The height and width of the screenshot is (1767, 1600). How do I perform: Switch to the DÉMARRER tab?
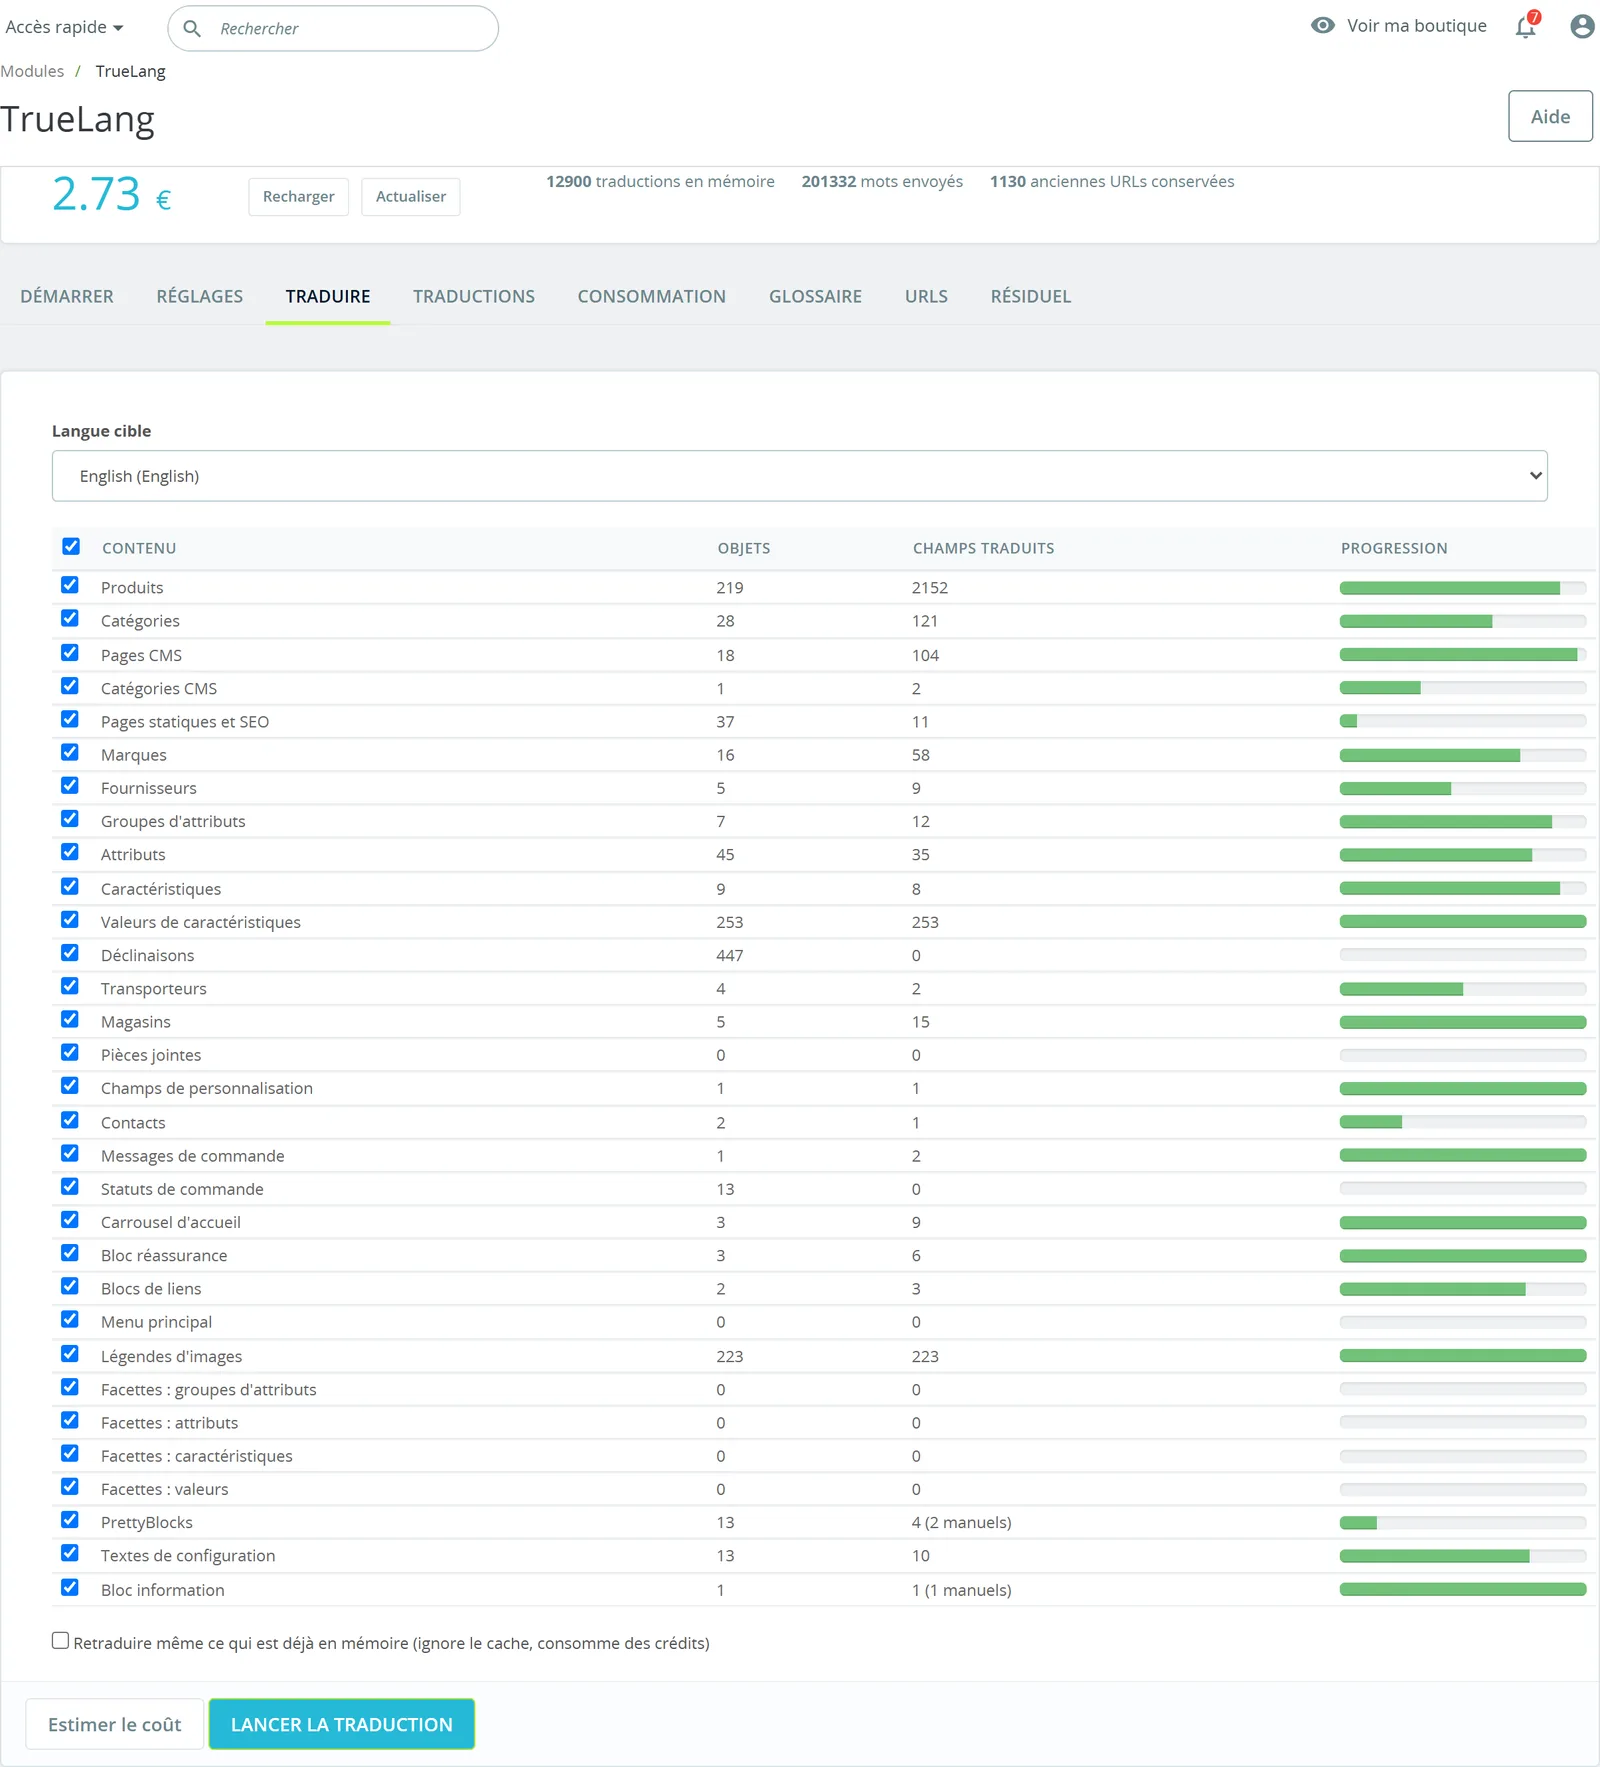pyautogui.click(x=67, y=296)
